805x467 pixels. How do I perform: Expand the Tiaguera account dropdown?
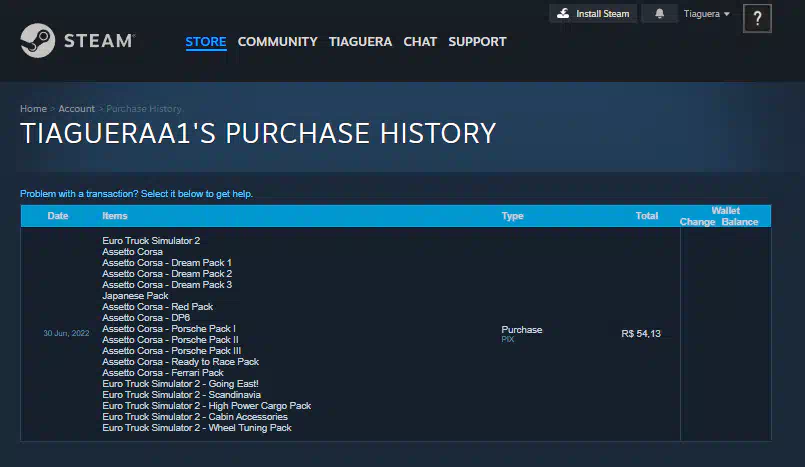706,14
